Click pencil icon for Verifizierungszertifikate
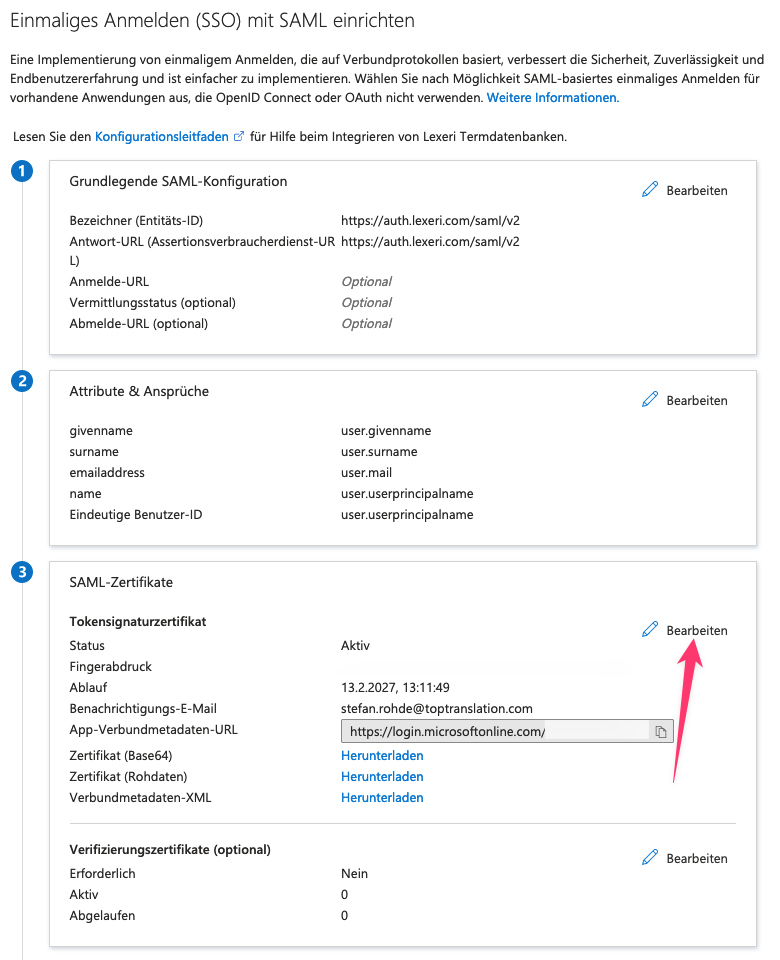Screen dimensions: 780x960 (x=650, y=858)
